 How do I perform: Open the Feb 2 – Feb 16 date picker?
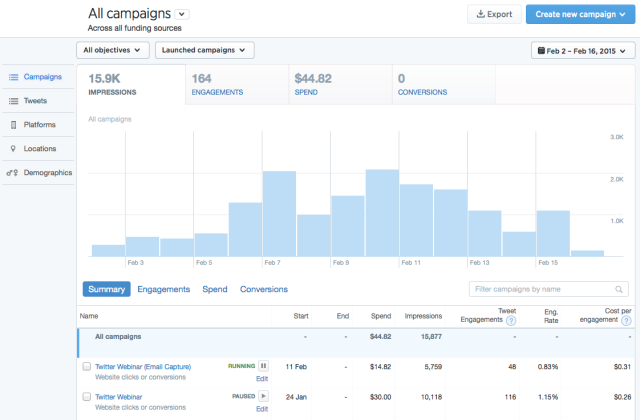click(582, 50)
